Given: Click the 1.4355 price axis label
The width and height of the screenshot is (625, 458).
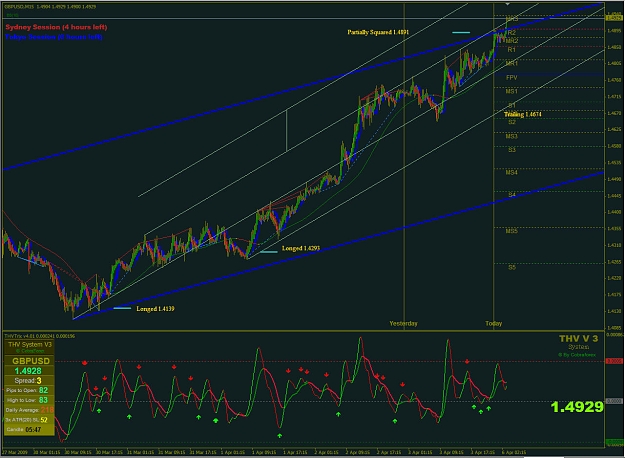Looking at the screenshot, I should point(614,228).
